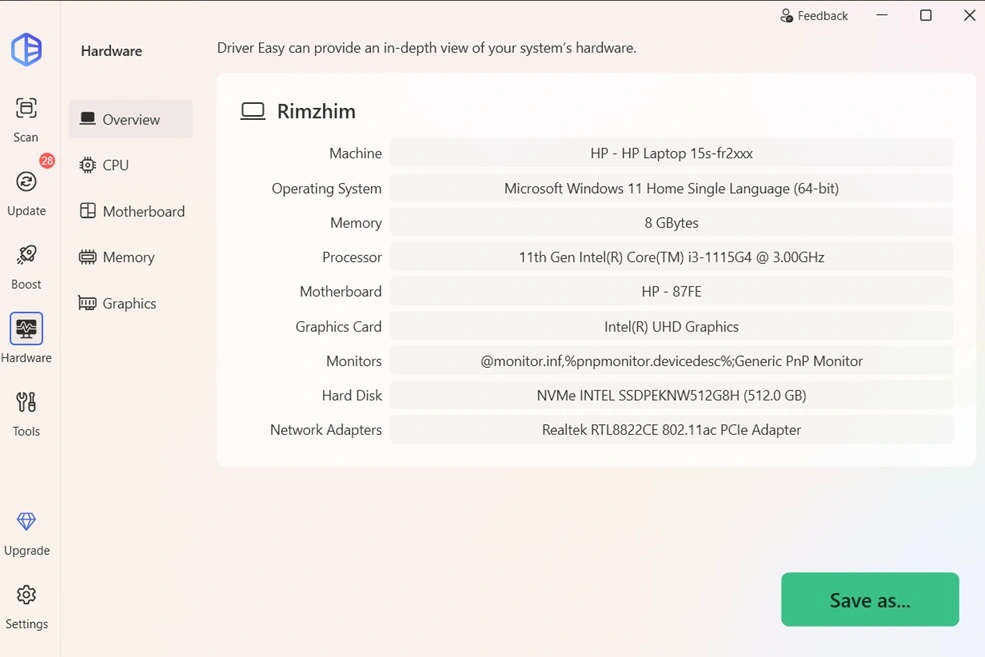The width and height of the screenshot is (985, 657).
Task: Maximize the Driver Easy window
Action: click(926, 15)
